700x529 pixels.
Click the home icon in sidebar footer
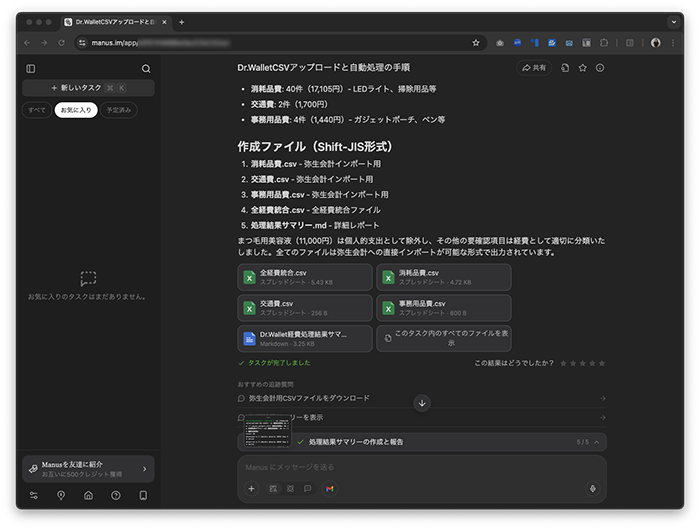coord(88,496)
